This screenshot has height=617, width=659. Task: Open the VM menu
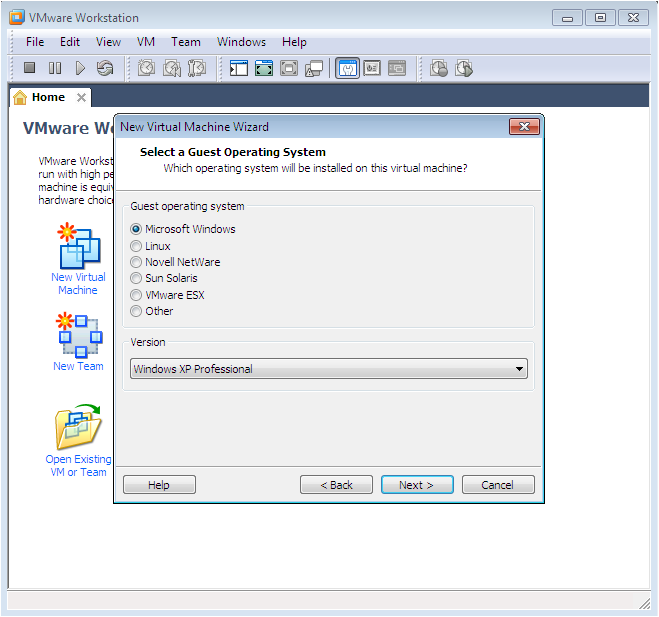[146, 42]
